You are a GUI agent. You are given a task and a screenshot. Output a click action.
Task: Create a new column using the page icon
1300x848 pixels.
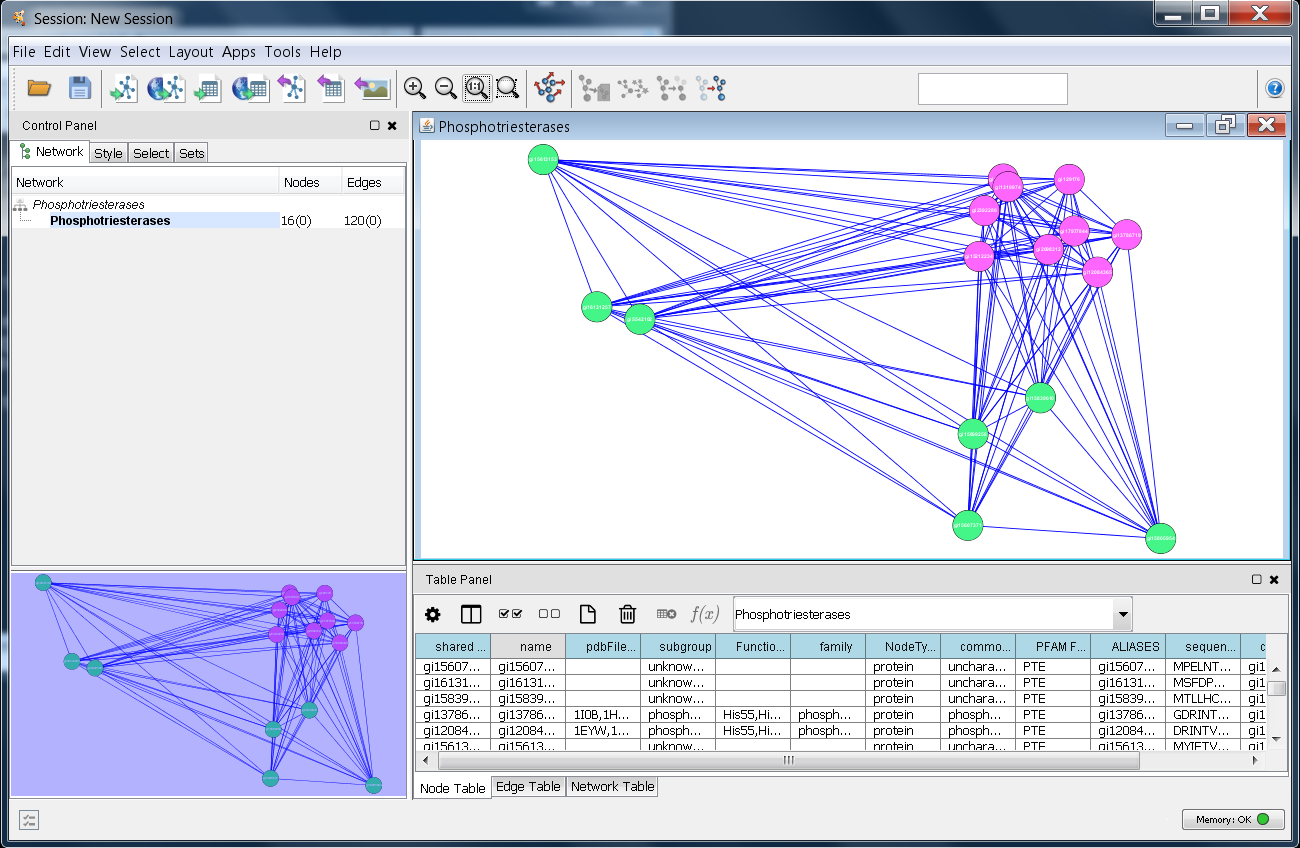[x=588, y=614]
